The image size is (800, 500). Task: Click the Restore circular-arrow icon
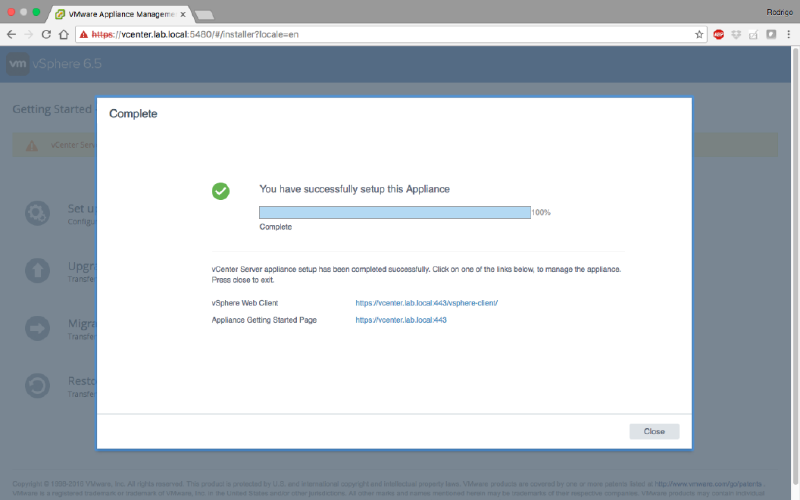(x=37, y=386)
